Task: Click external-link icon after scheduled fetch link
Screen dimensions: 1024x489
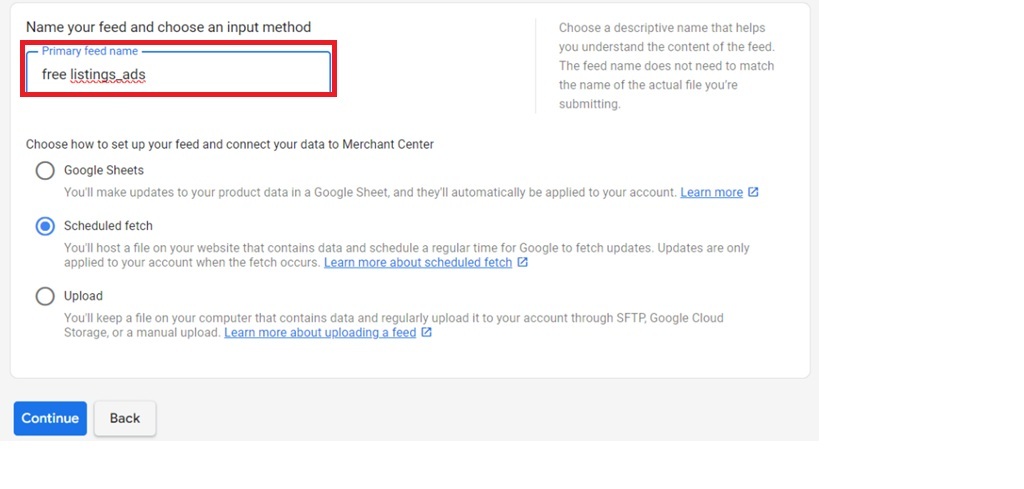Action: click(523, 262)
